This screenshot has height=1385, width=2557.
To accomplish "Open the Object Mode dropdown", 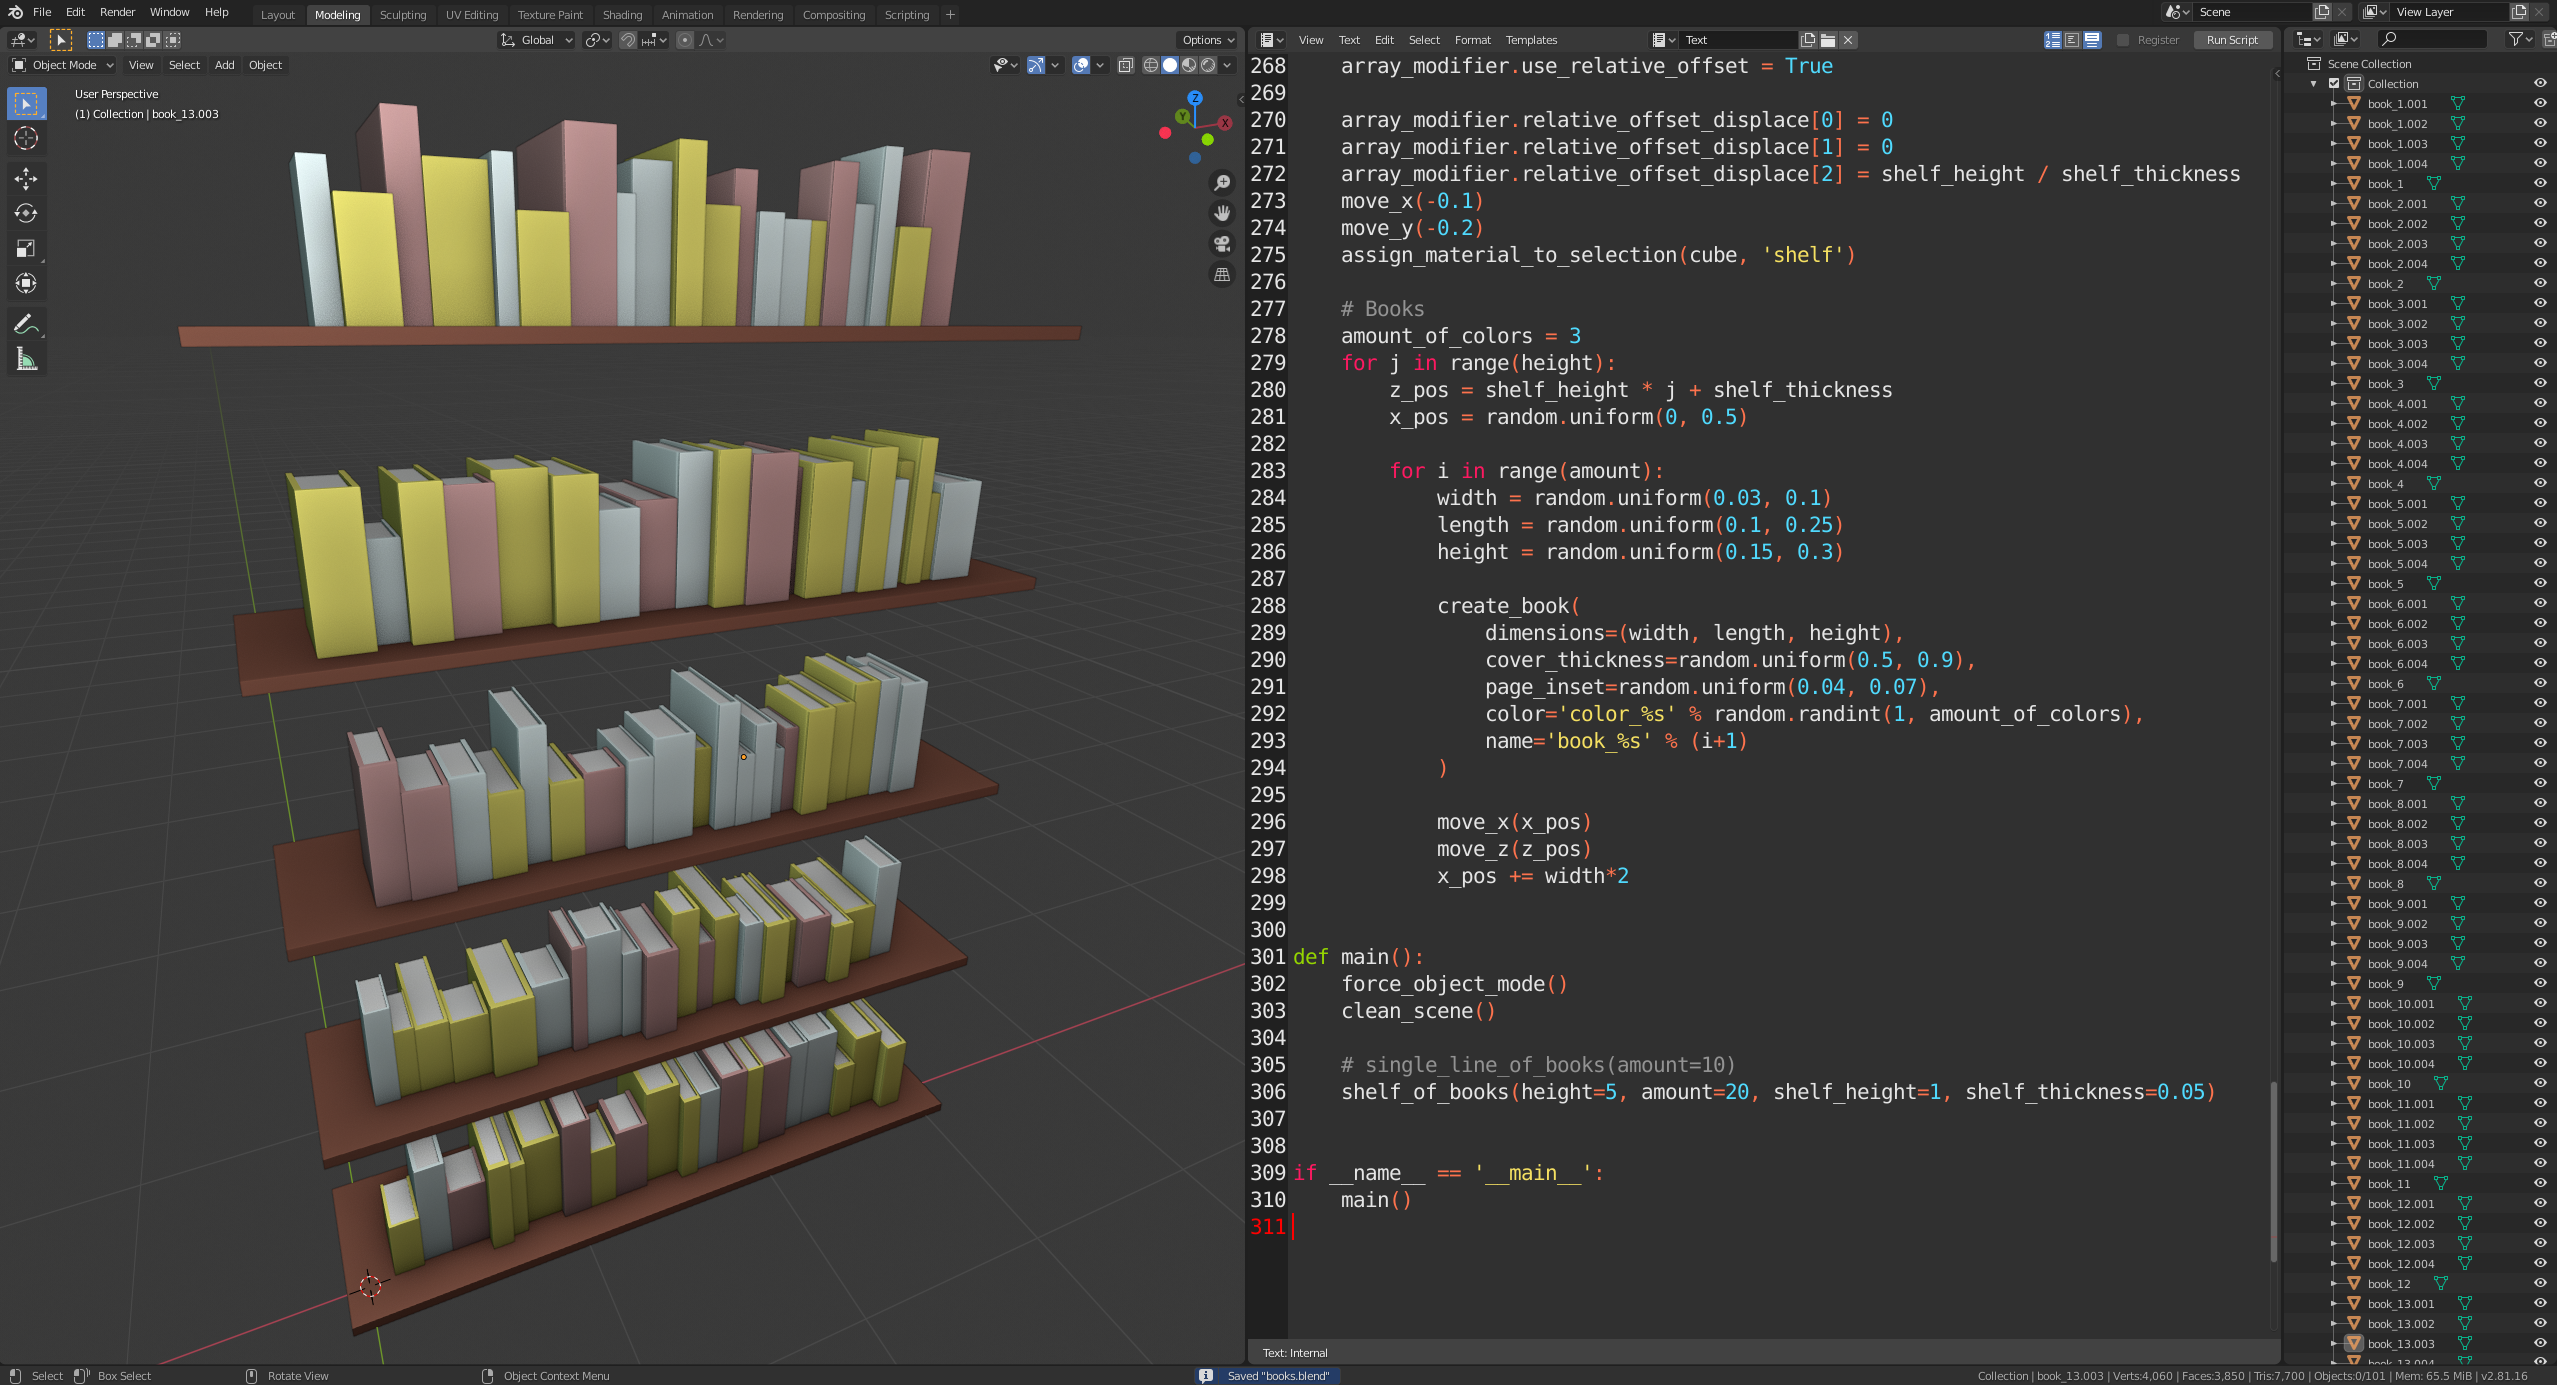I will click(x=63, y=65).
